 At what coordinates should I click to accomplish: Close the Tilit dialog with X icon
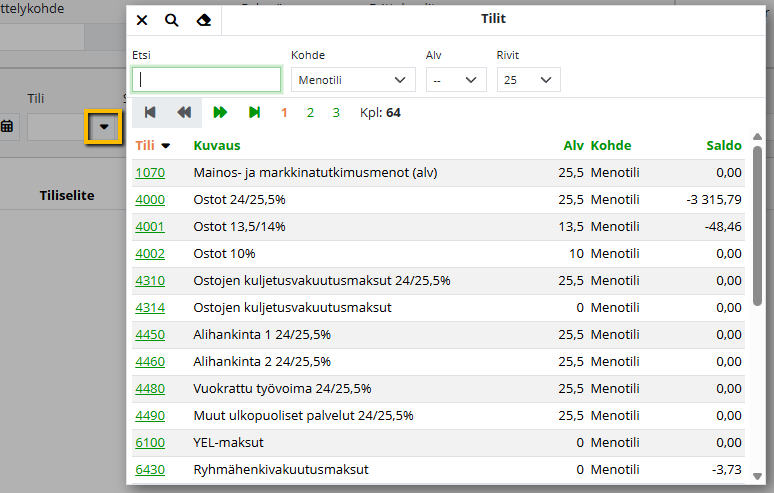[142, 20]
